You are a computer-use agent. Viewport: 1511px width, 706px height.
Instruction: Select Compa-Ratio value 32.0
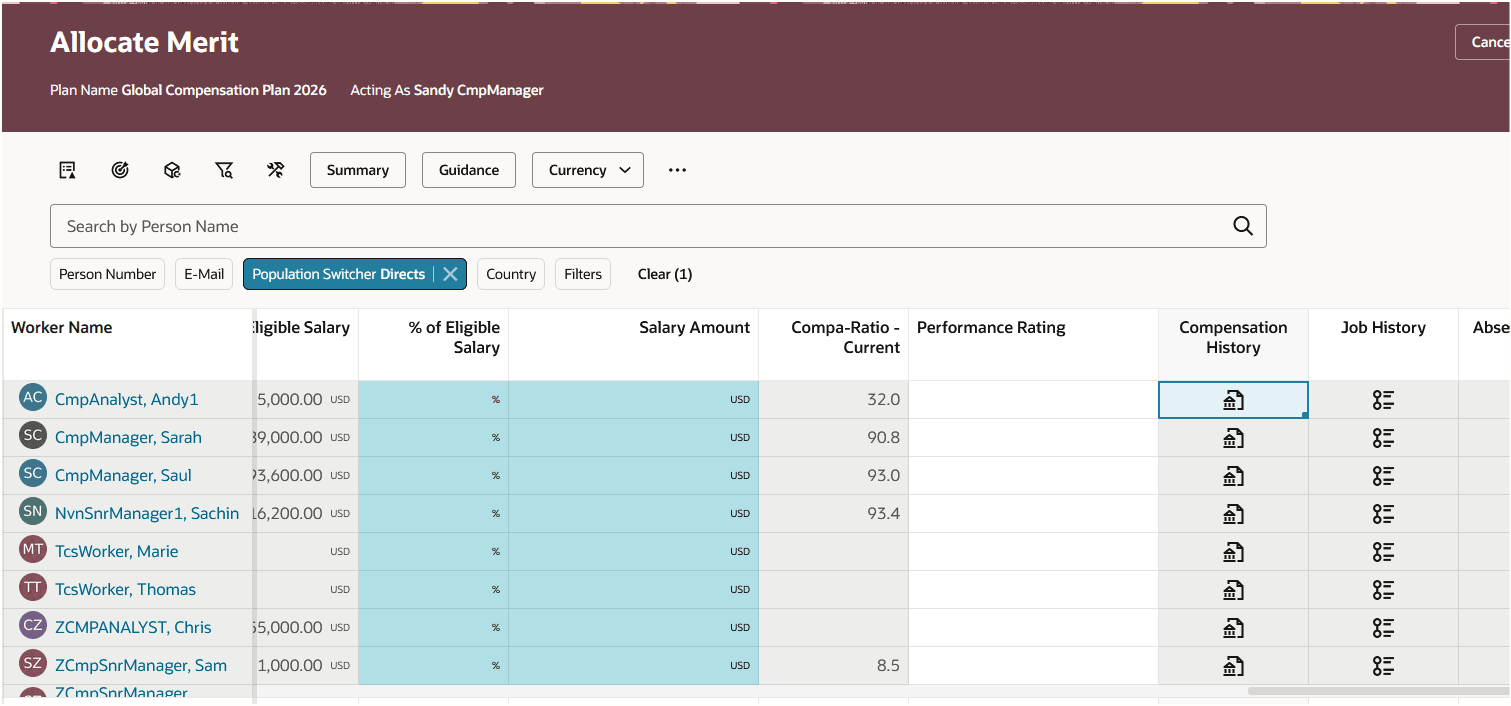click(883, 400)
